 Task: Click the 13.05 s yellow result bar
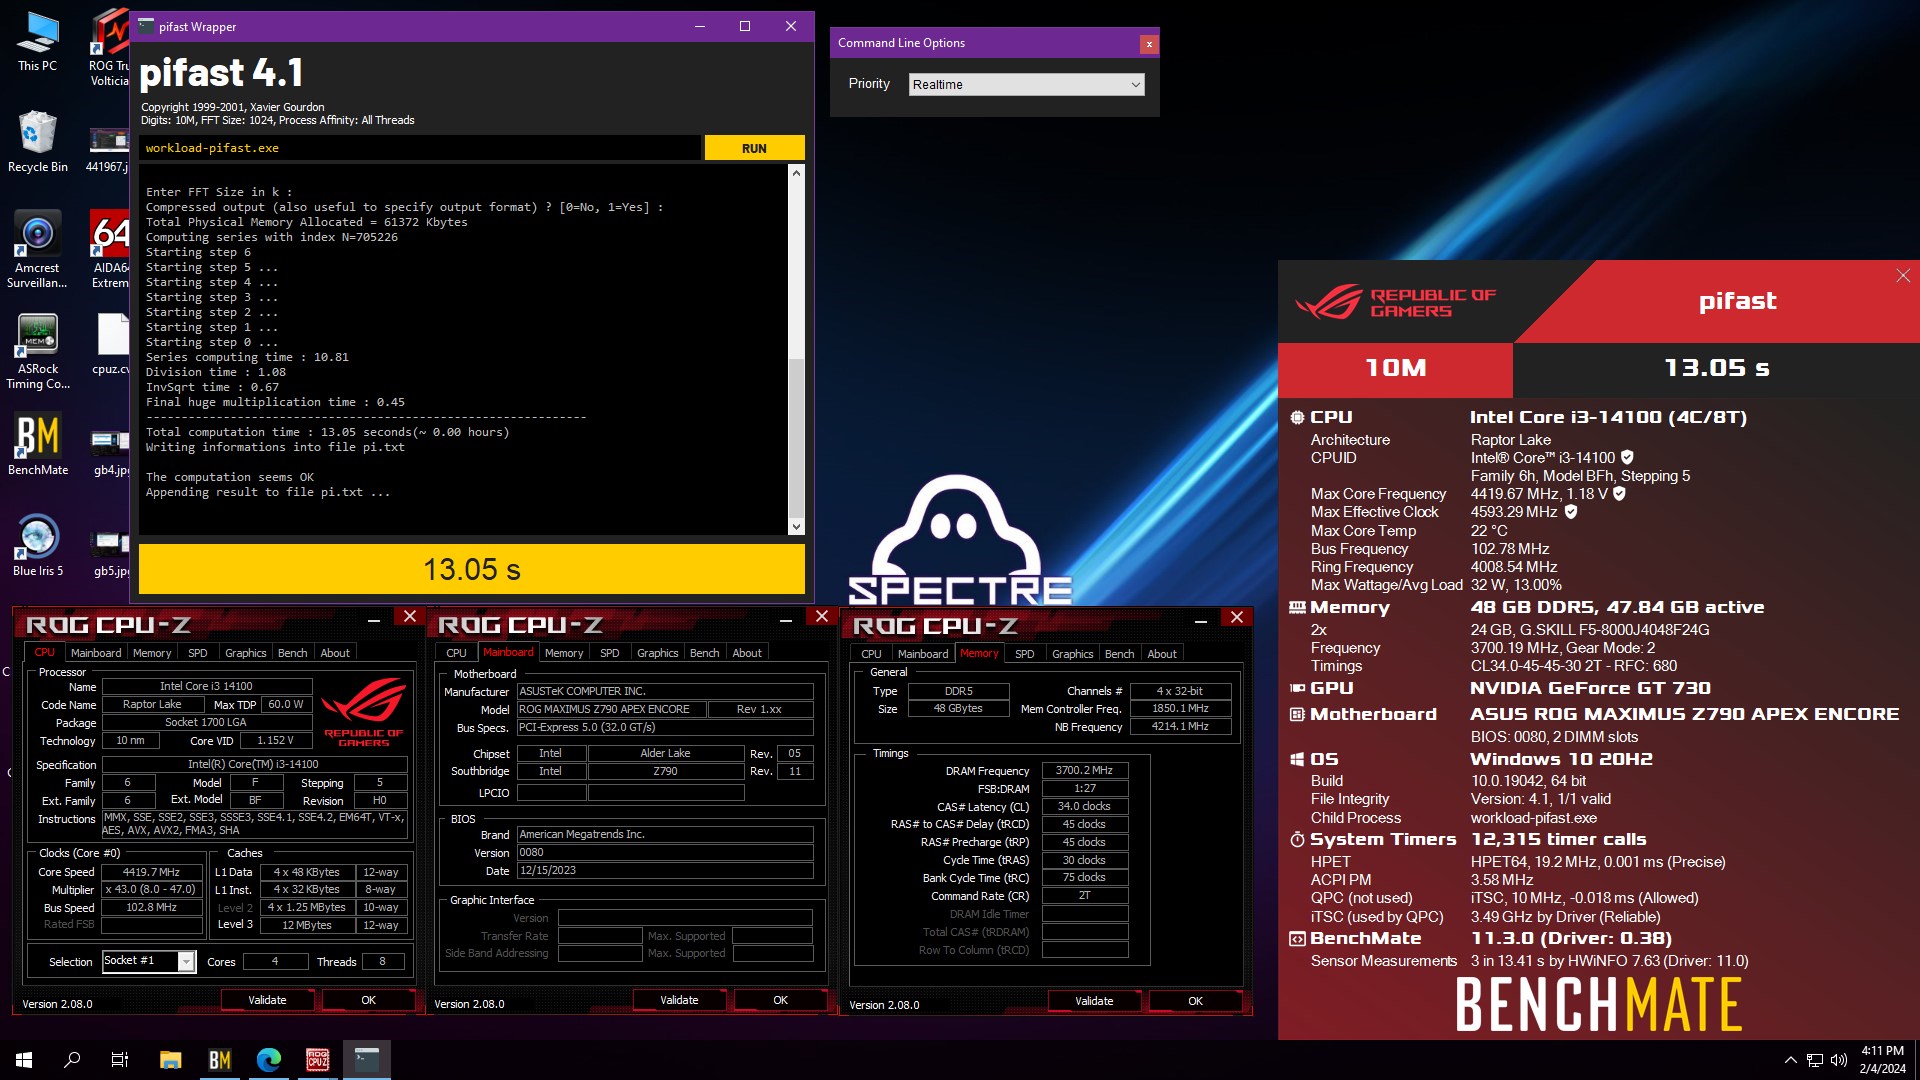point(472,569)
